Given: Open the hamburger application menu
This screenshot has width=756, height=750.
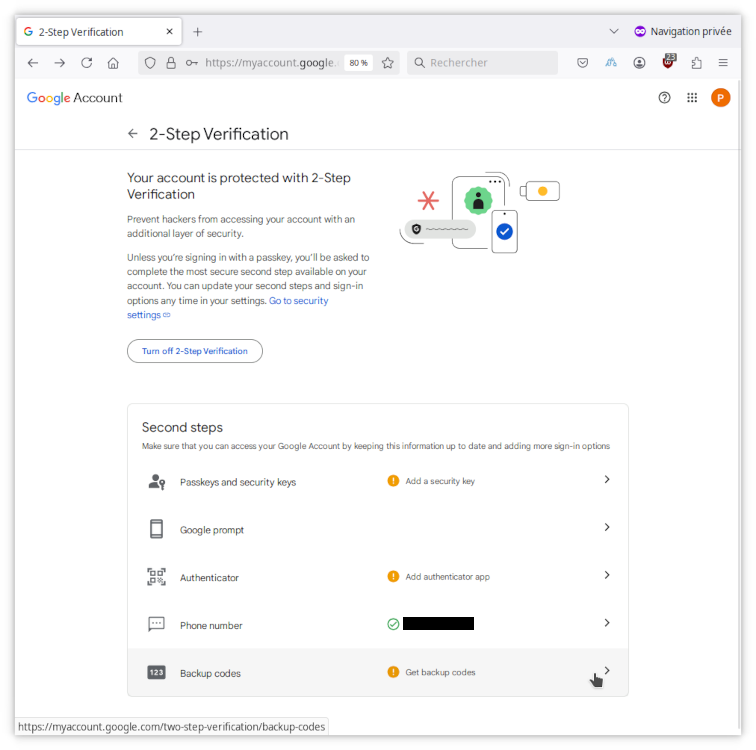Looking at the screenshot, I should (x=723, y=63).
